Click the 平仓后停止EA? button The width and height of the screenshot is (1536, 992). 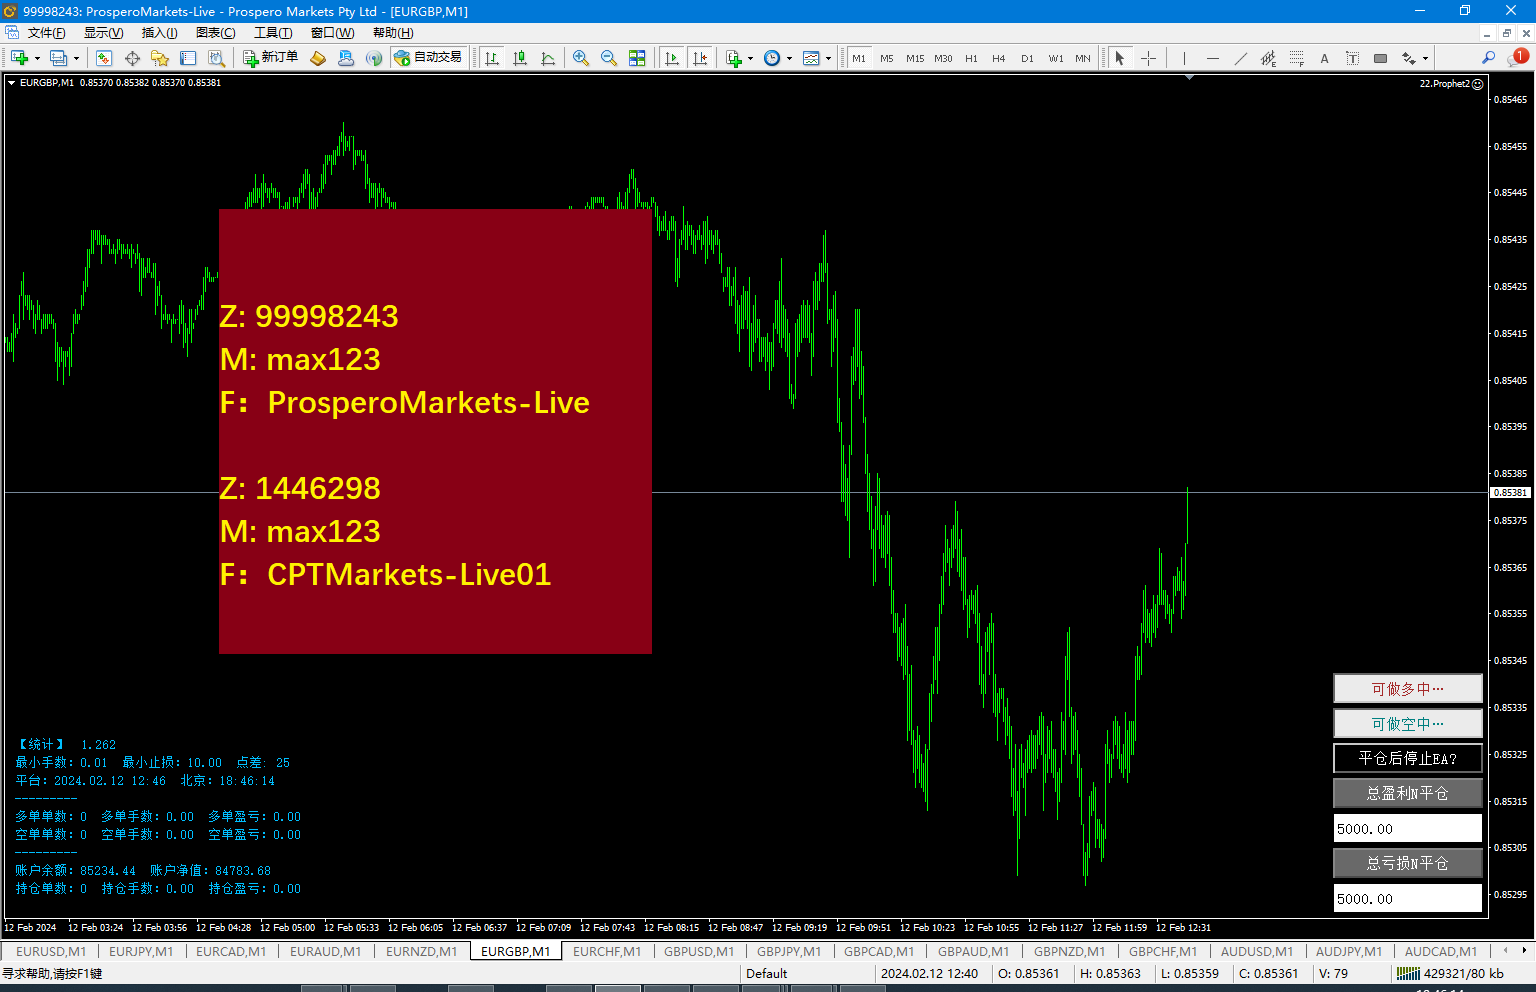1408,758
